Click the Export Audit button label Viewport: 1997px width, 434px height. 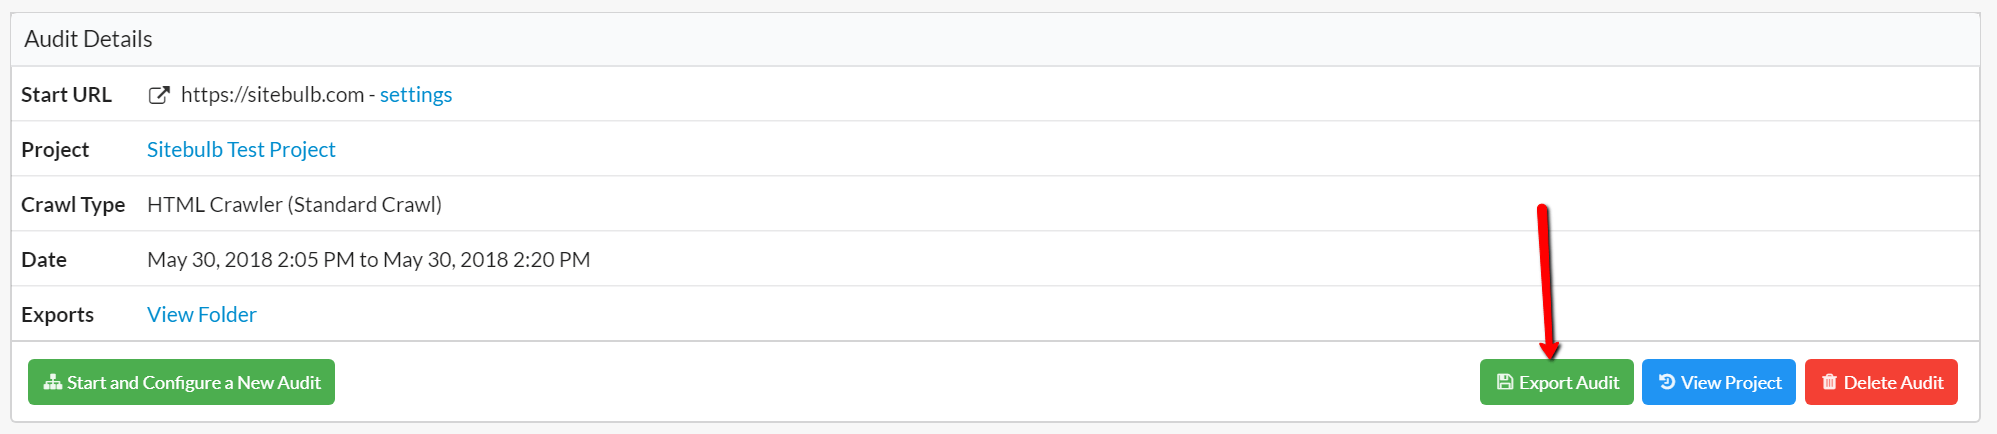[1569, 383]
